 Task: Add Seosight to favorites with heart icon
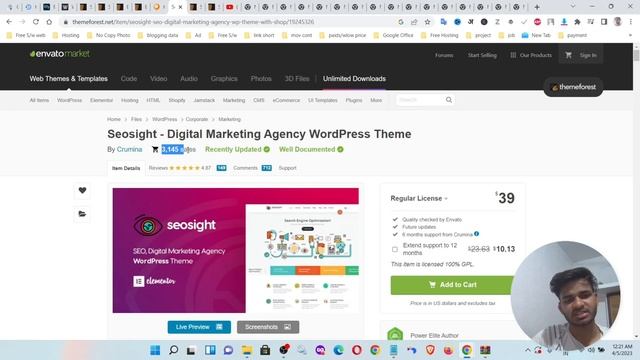click(x=82, y=190)
